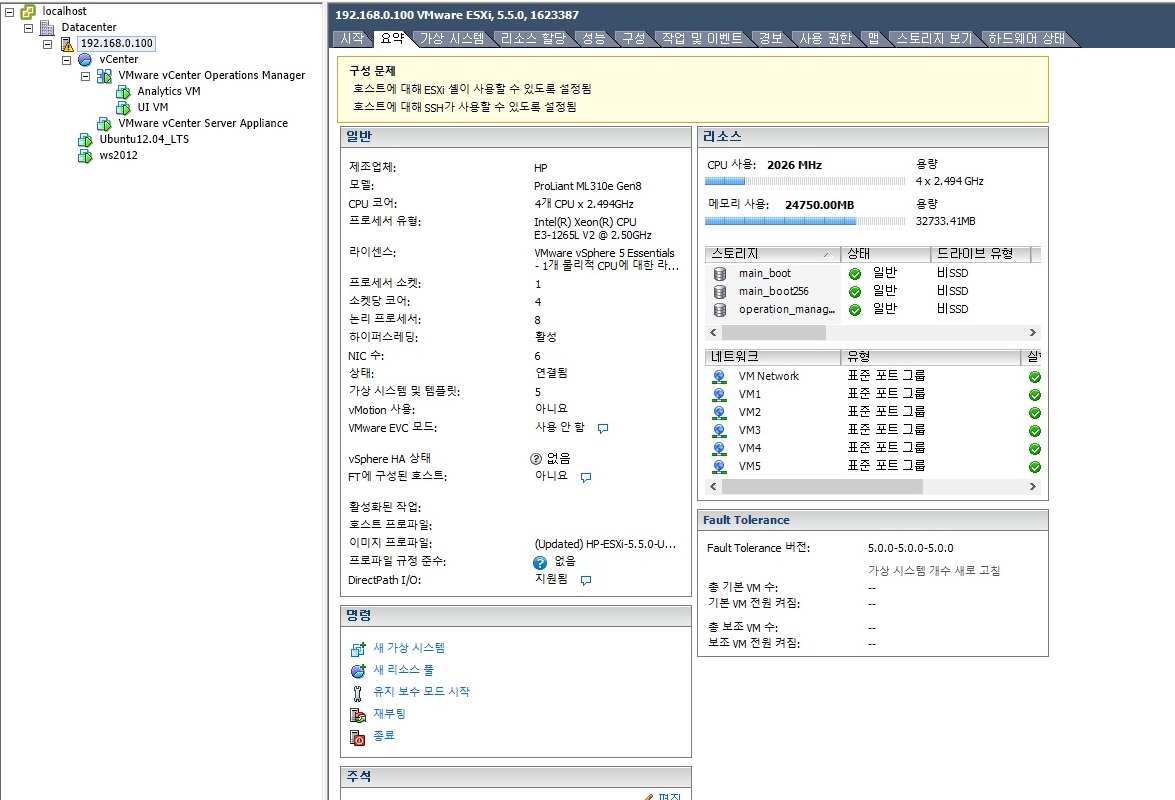Image resolution: width=1175 pixels, height=800 pixels.
Task: Click the 종료 link
Action: tap(384, 736)
